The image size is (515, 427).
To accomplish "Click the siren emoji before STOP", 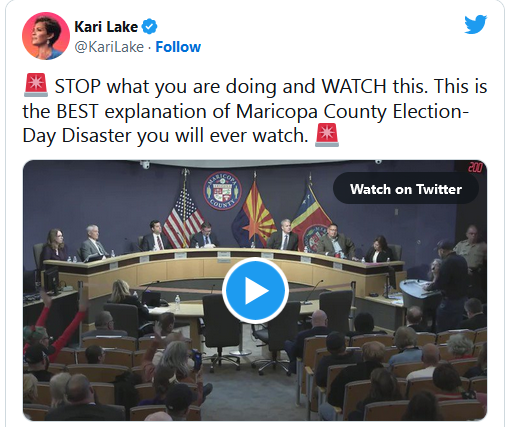I will (x=36, y=85).
